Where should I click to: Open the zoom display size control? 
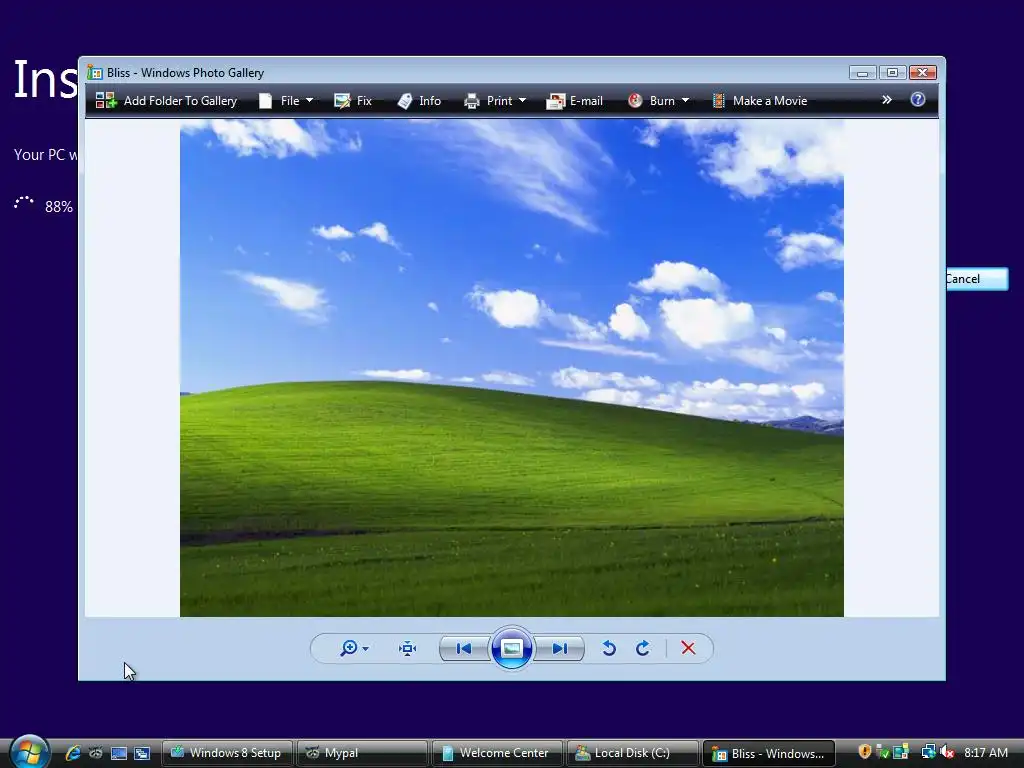[354, 648]
